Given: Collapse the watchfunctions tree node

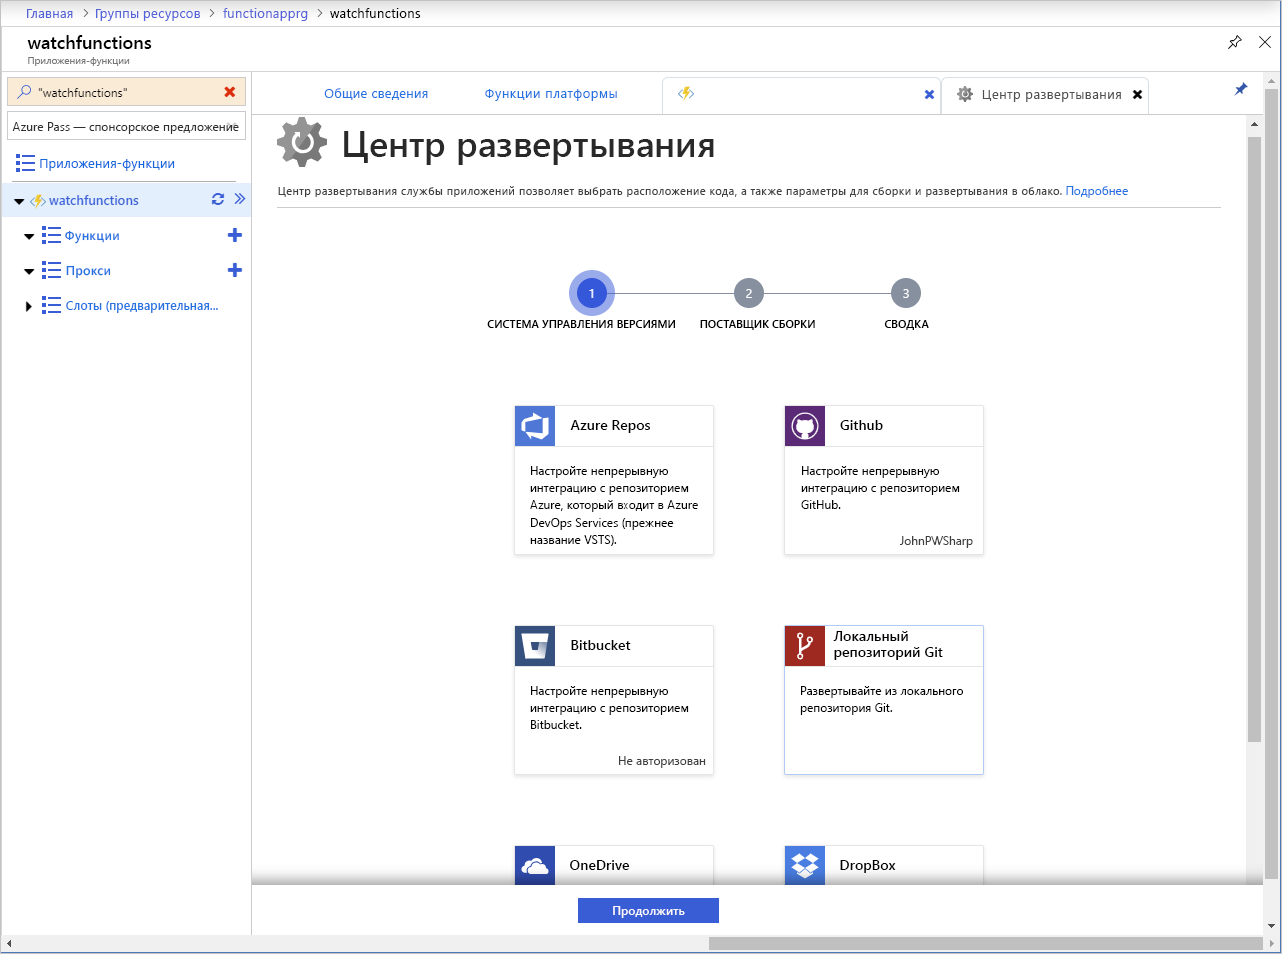Looking at the screenshot, I should coord(19,201).
